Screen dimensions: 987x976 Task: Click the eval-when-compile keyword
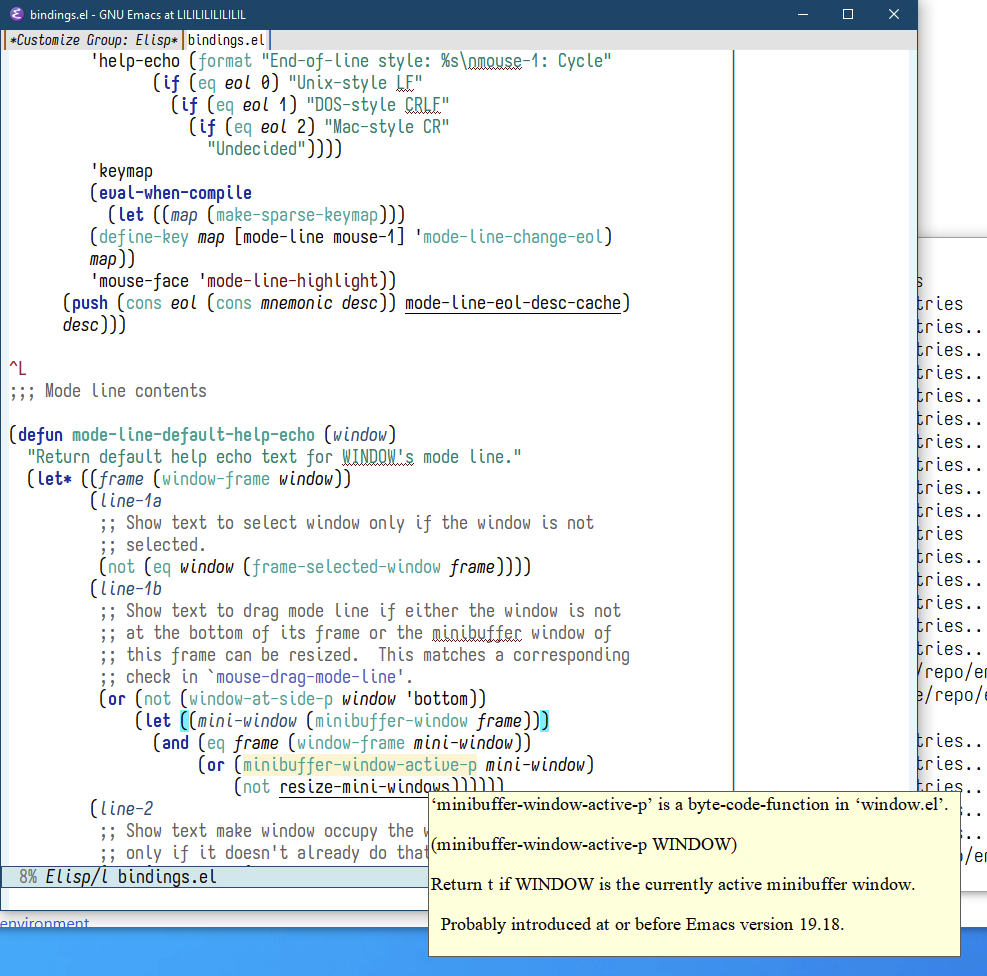175,193
